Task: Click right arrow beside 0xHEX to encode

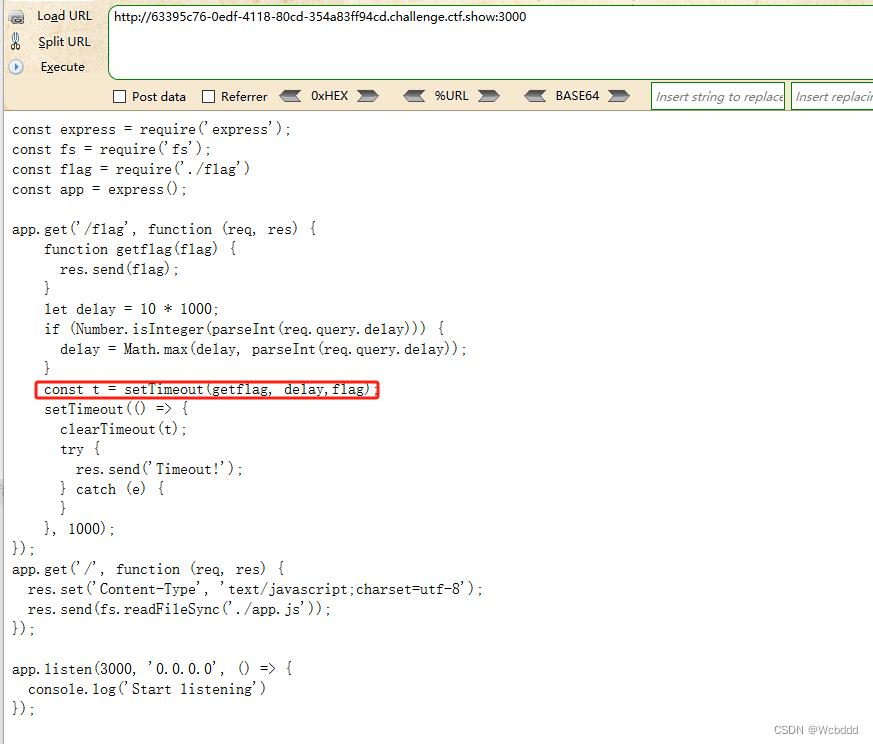Action: [367, 96]
